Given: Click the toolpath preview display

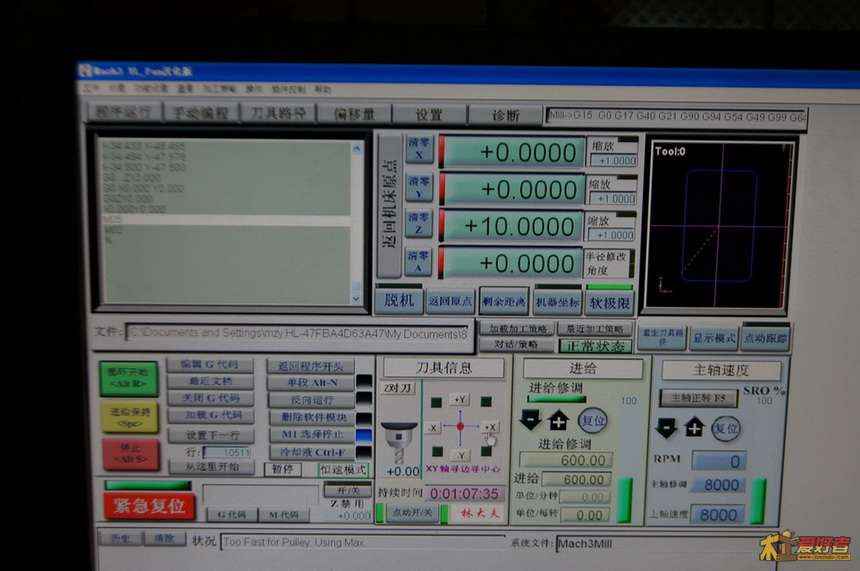Looking at the screenshot, I should (x=720, y=225).
